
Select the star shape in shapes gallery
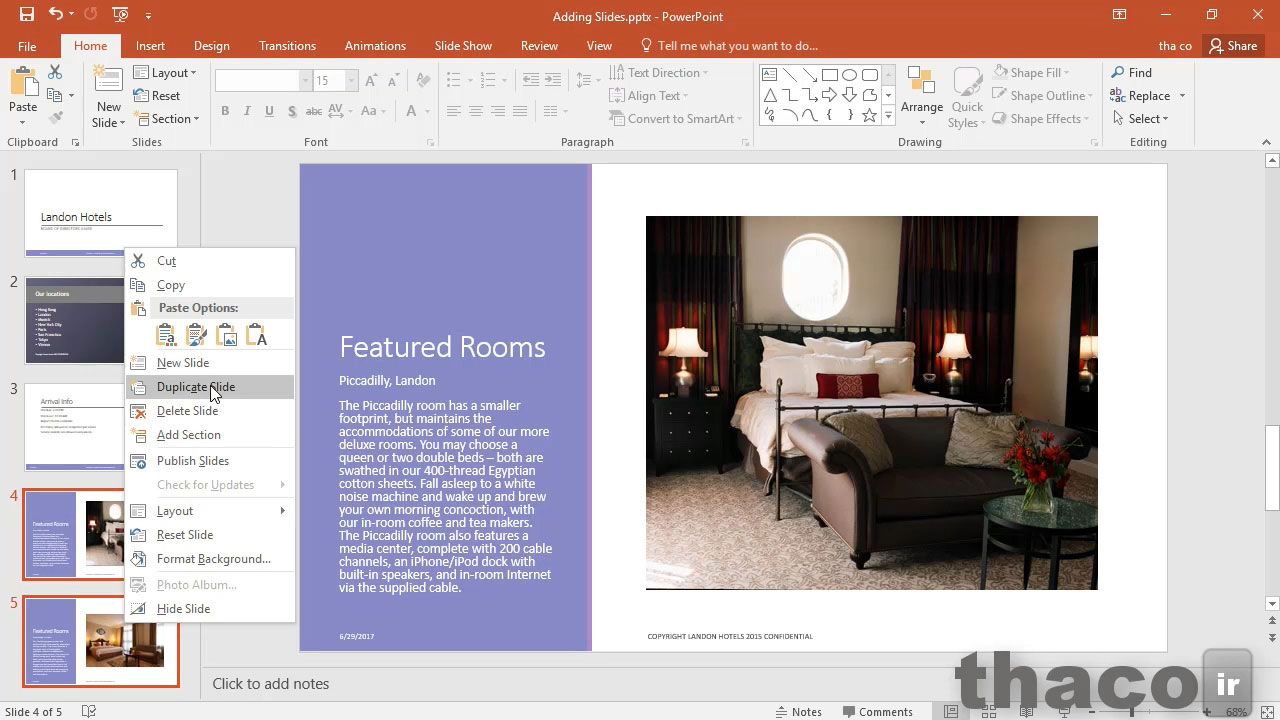870,115
